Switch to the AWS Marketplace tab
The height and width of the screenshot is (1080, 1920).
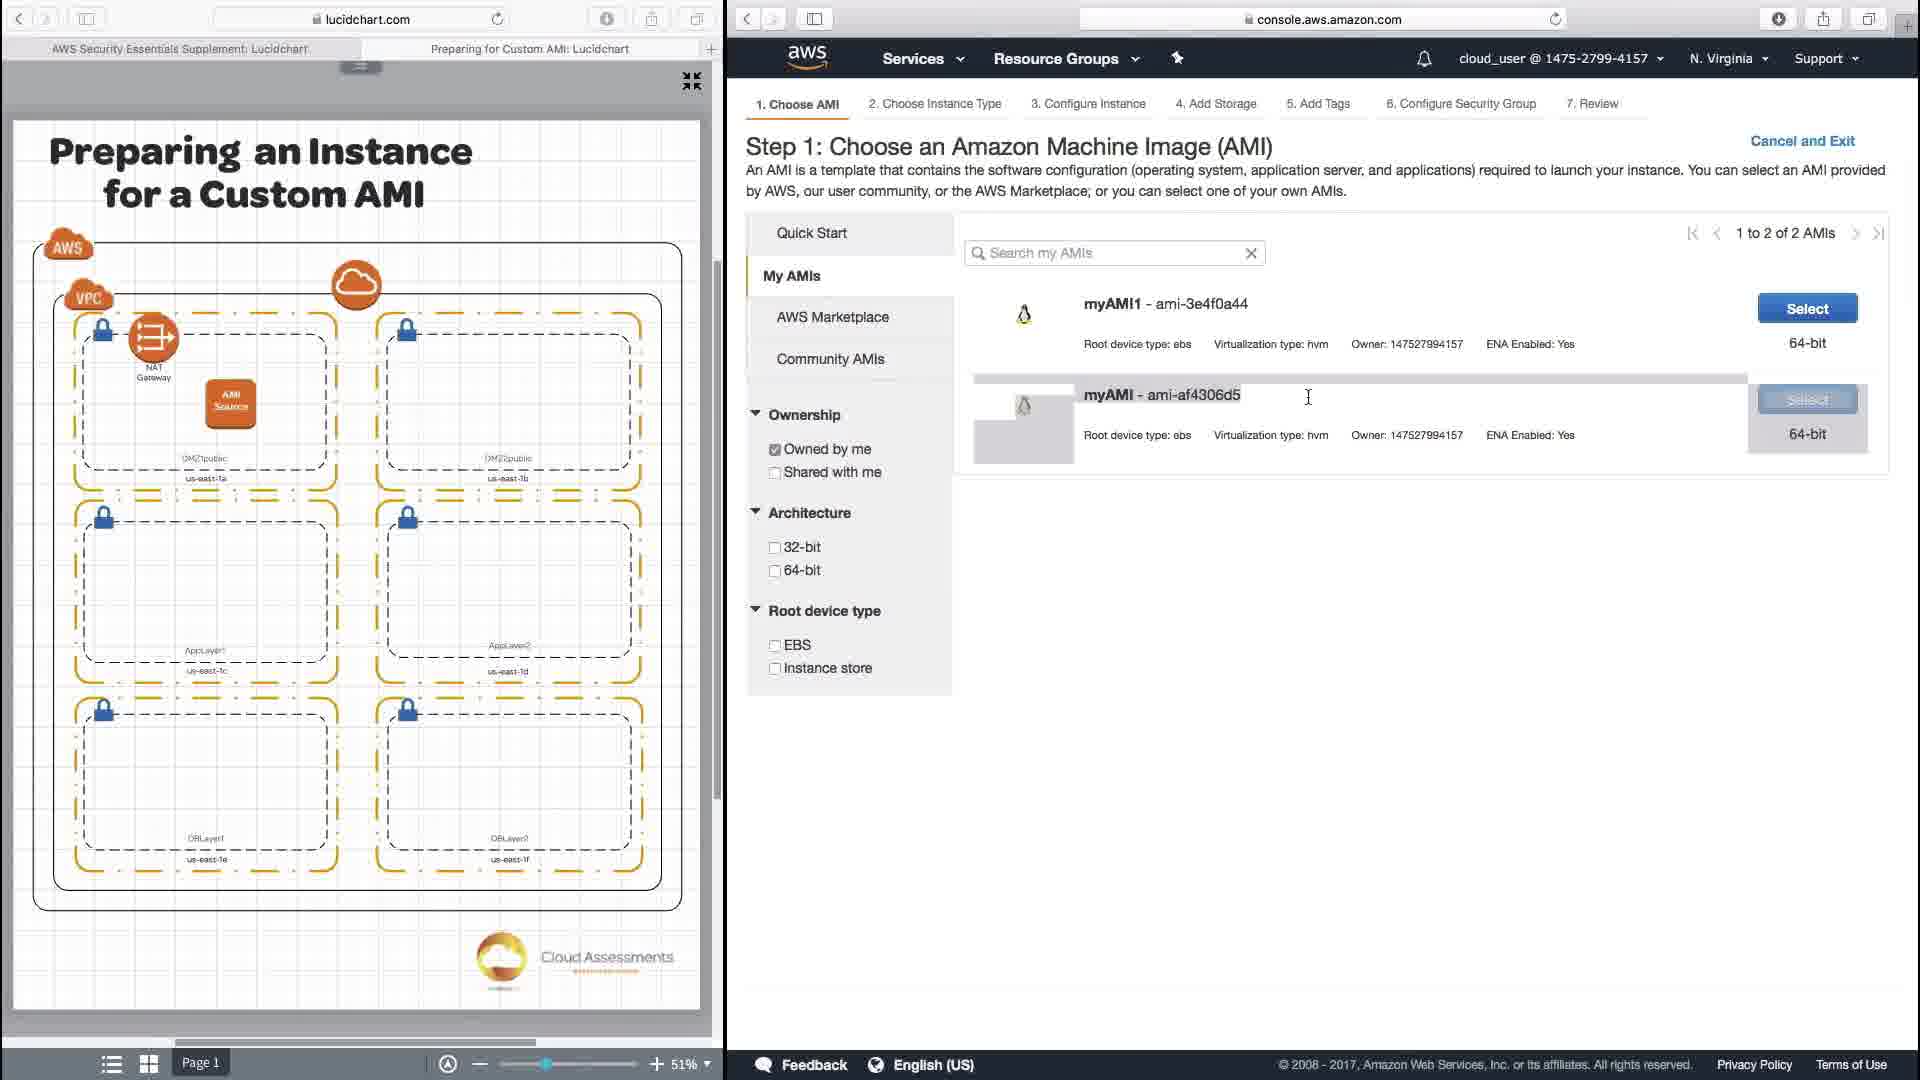(832, 317)
